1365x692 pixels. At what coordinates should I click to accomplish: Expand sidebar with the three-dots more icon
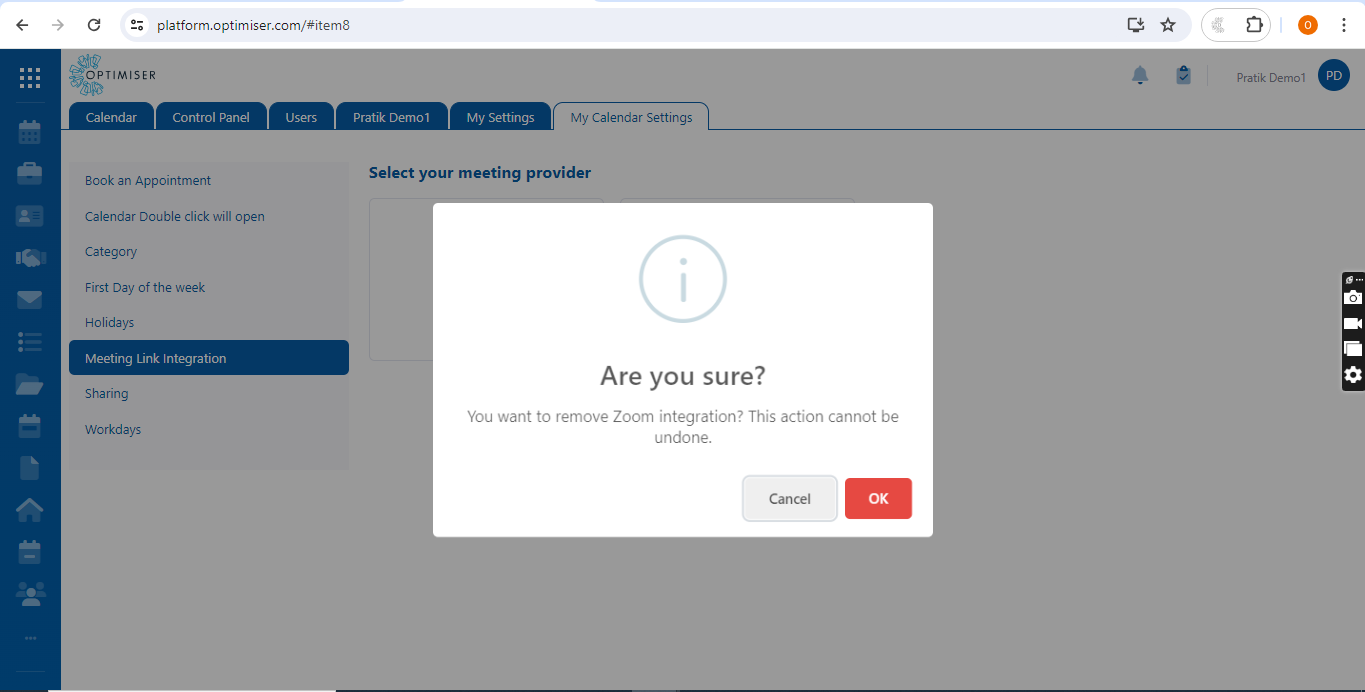point(30,638)
